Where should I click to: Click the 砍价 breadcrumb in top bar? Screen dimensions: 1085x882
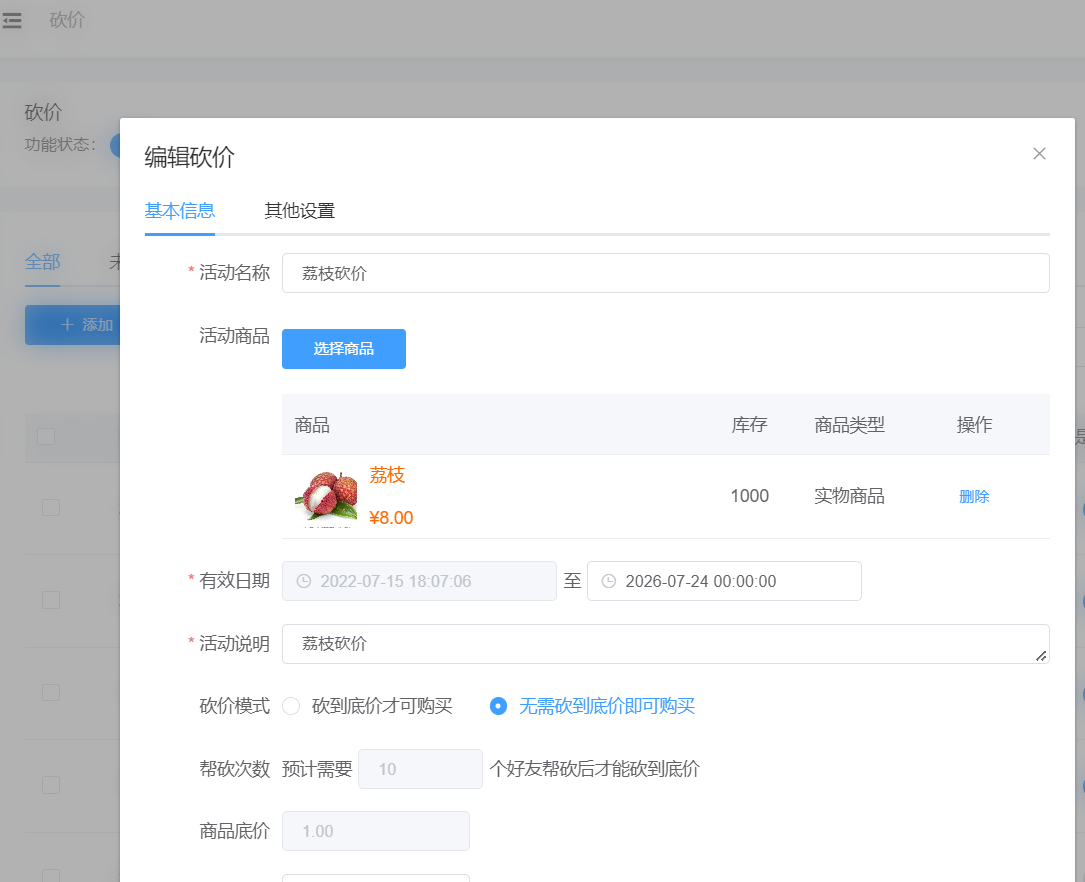tap(67, 20)
